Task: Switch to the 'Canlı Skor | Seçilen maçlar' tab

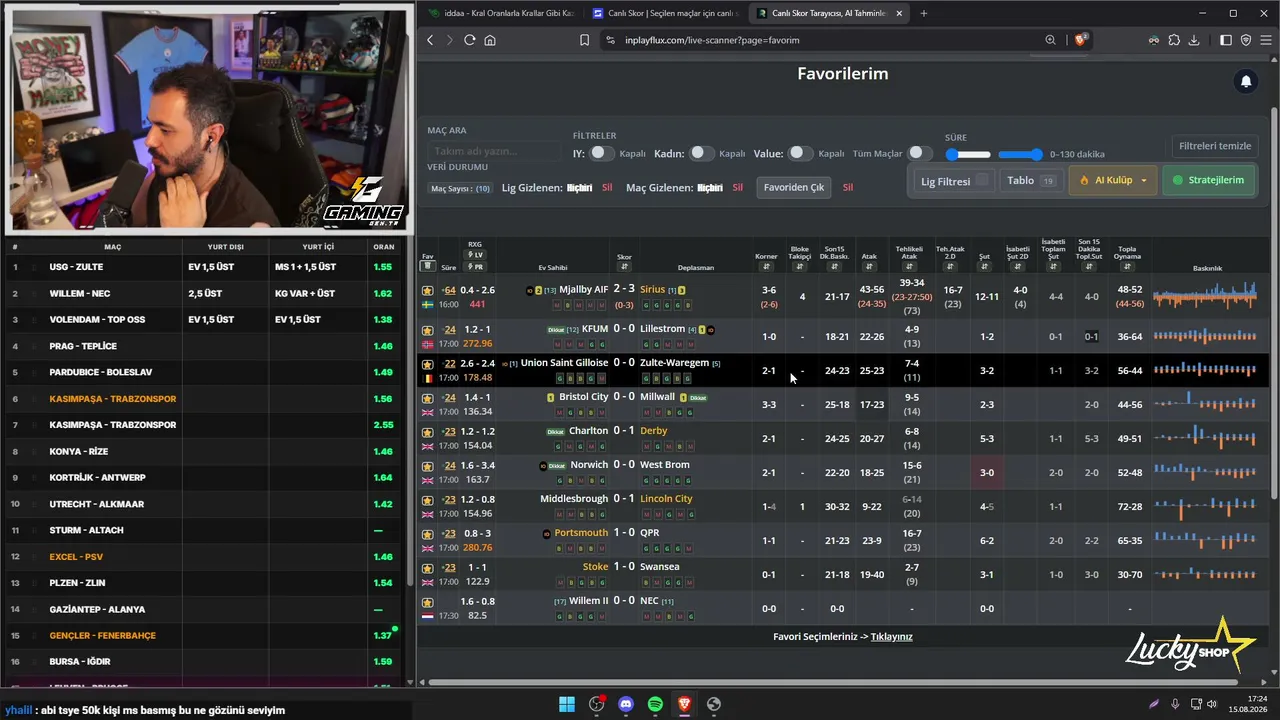Action: (665, 13)
